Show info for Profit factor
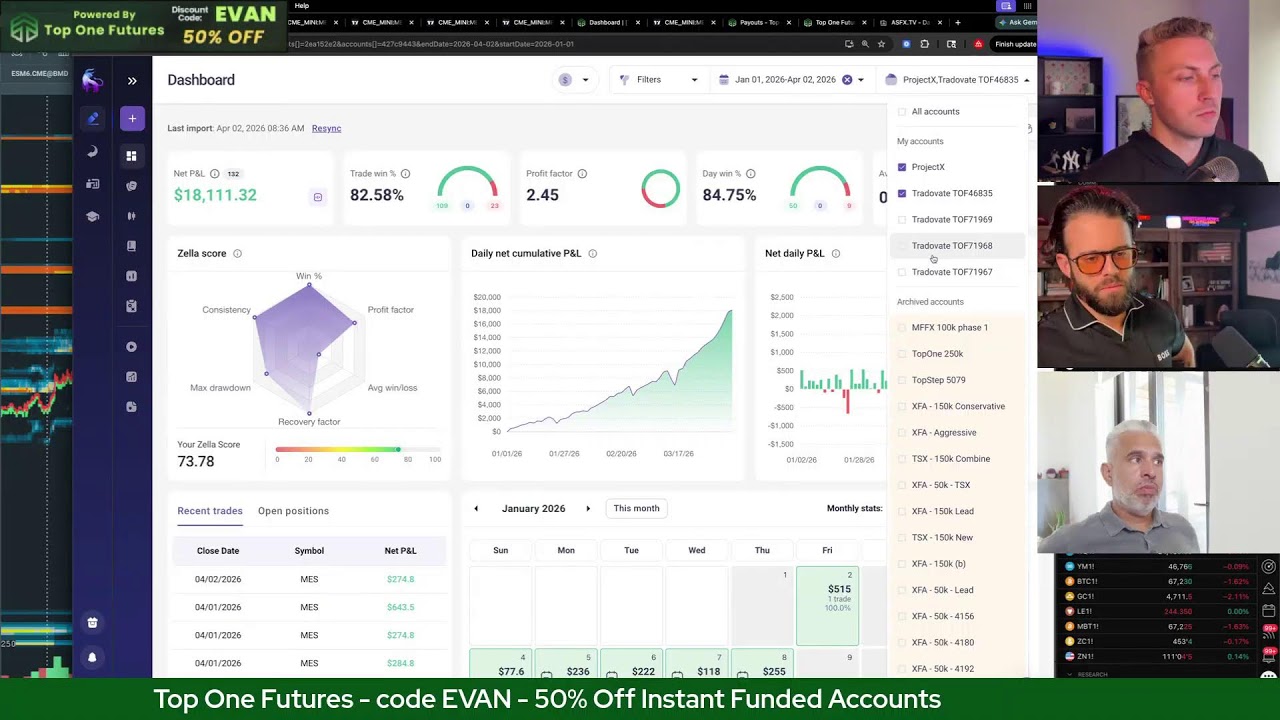The height and width of the screenshot is (720, 1280). click(582, 174)
